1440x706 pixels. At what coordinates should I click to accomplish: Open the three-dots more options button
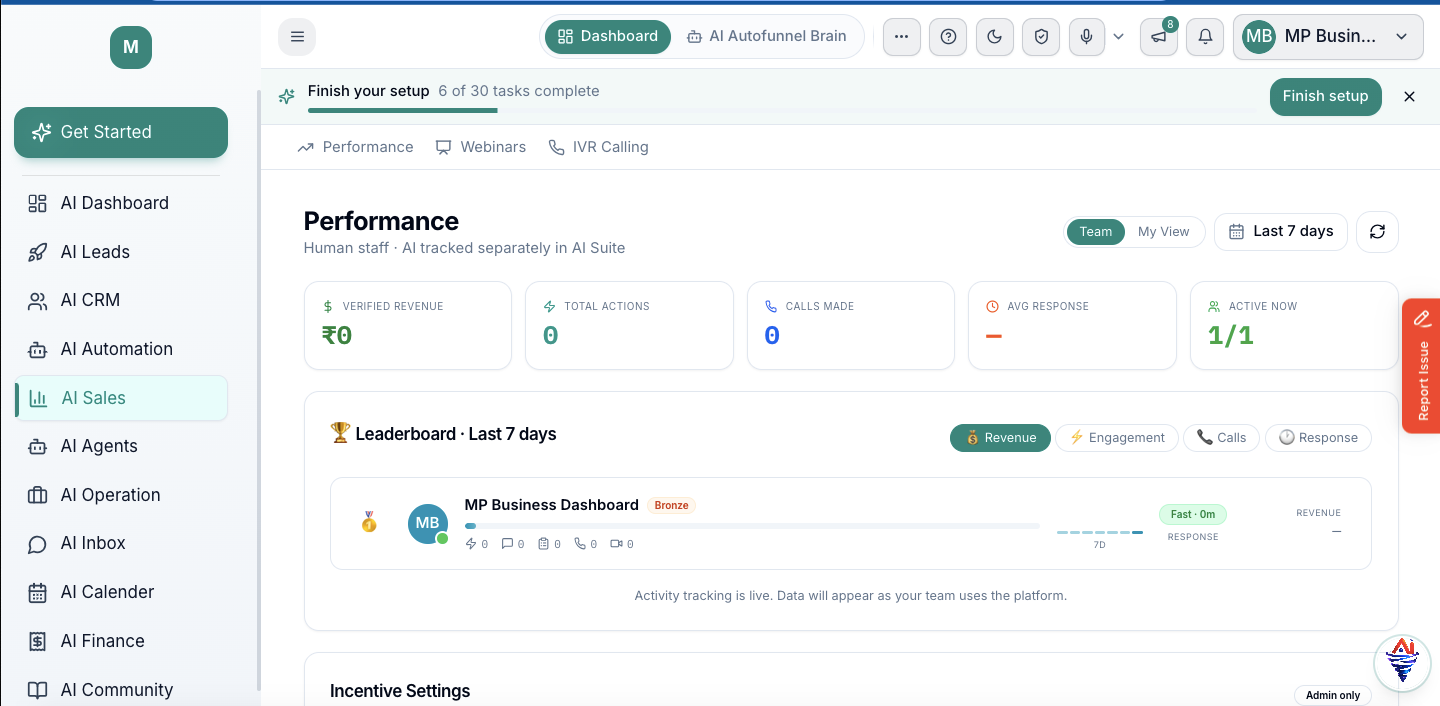point(901,37)
